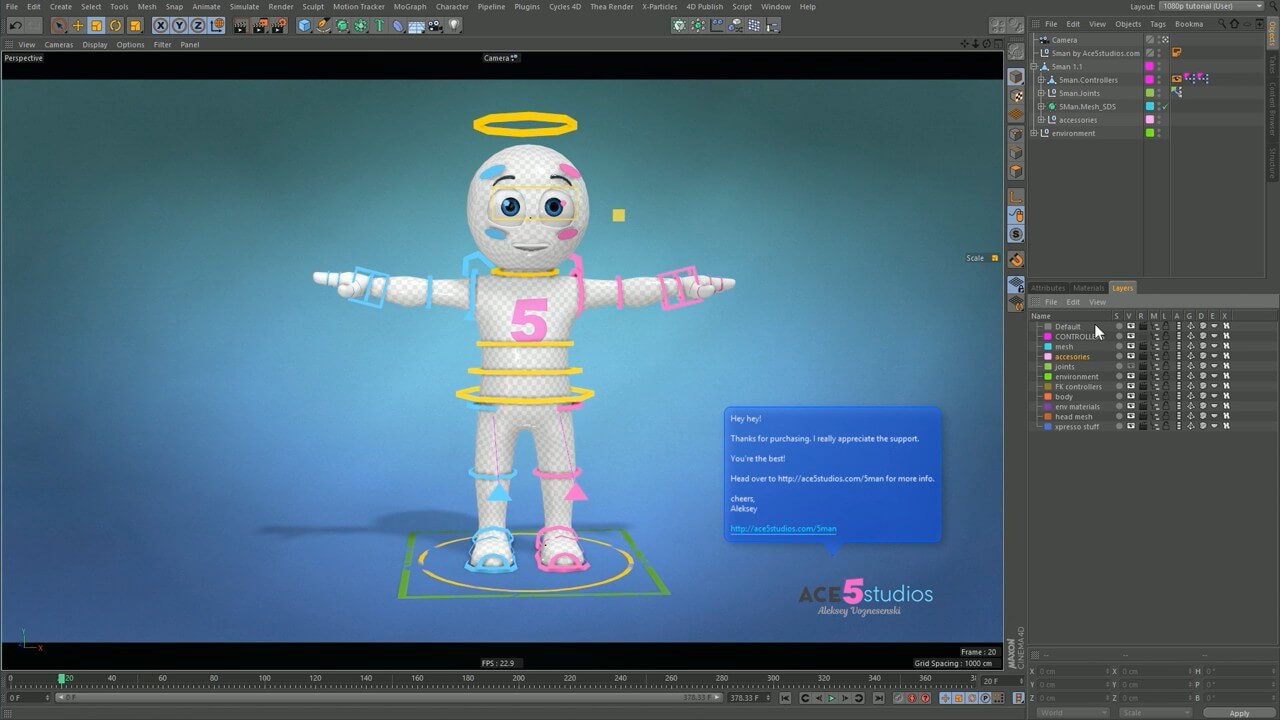Expand the 5man.Controllers tree node
Screen dimensions: 1280x720
pyautogui.click(x=1041, y=80)
